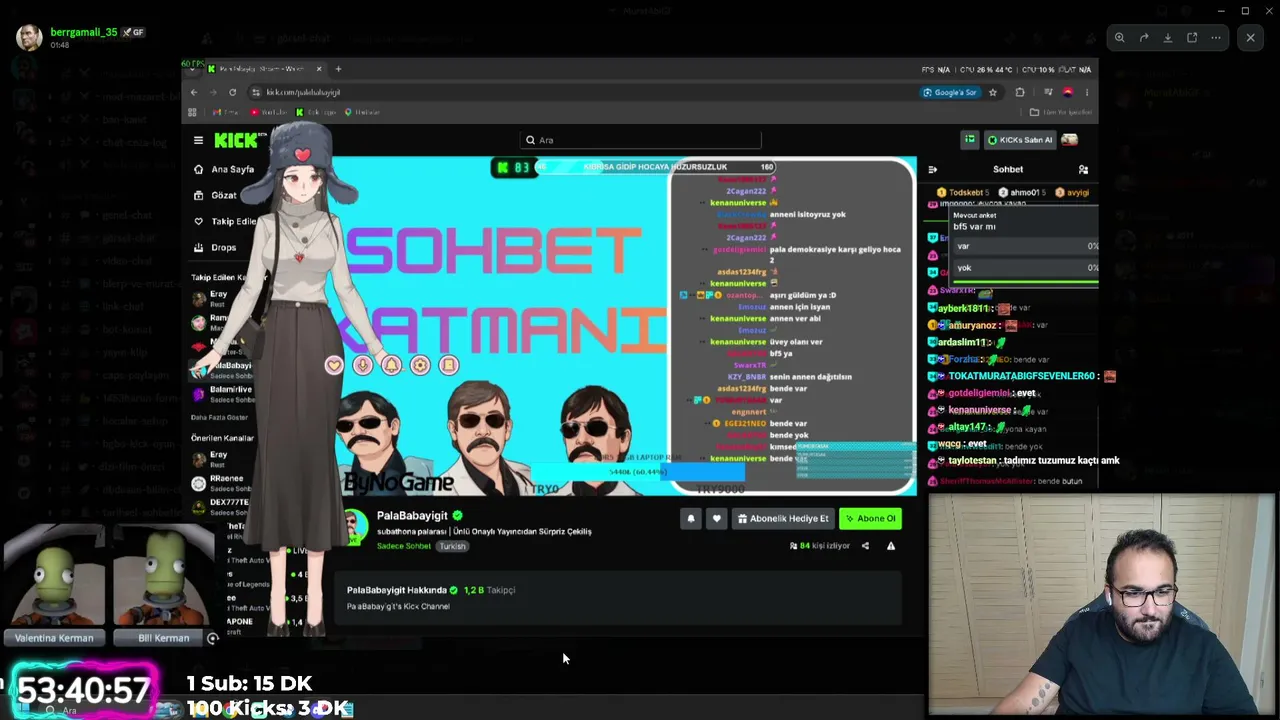The width and height of the screenshot is (1280, 720).
Task: Open chat user list icon beside Sohbet
Action: pos(1083,170)
